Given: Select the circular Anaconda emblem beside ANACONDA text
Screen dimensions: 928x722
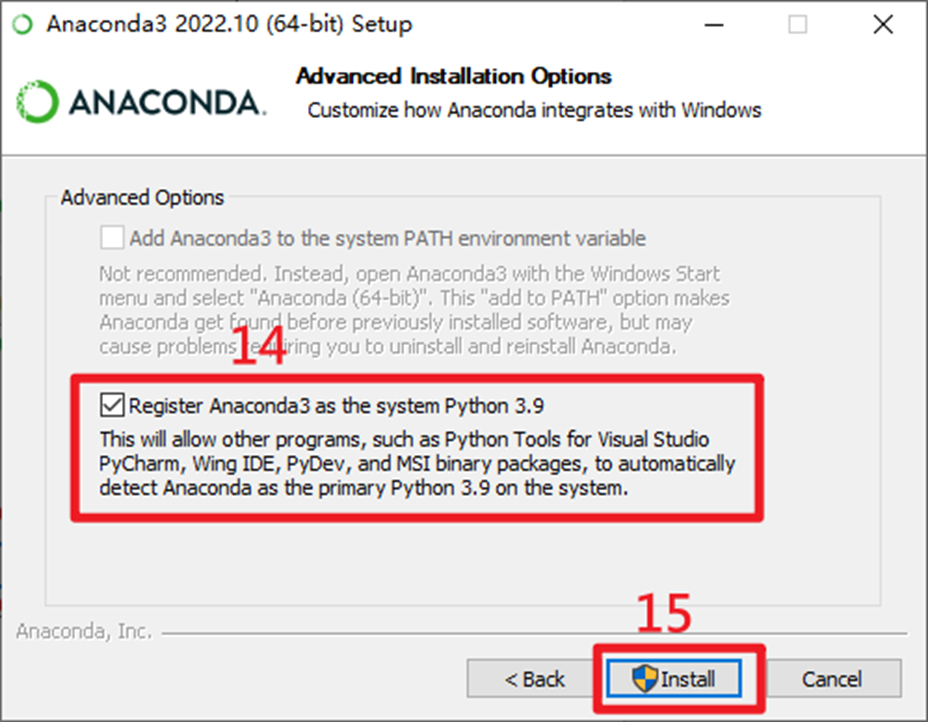Looking at the screenshot, I should (38, 99).
